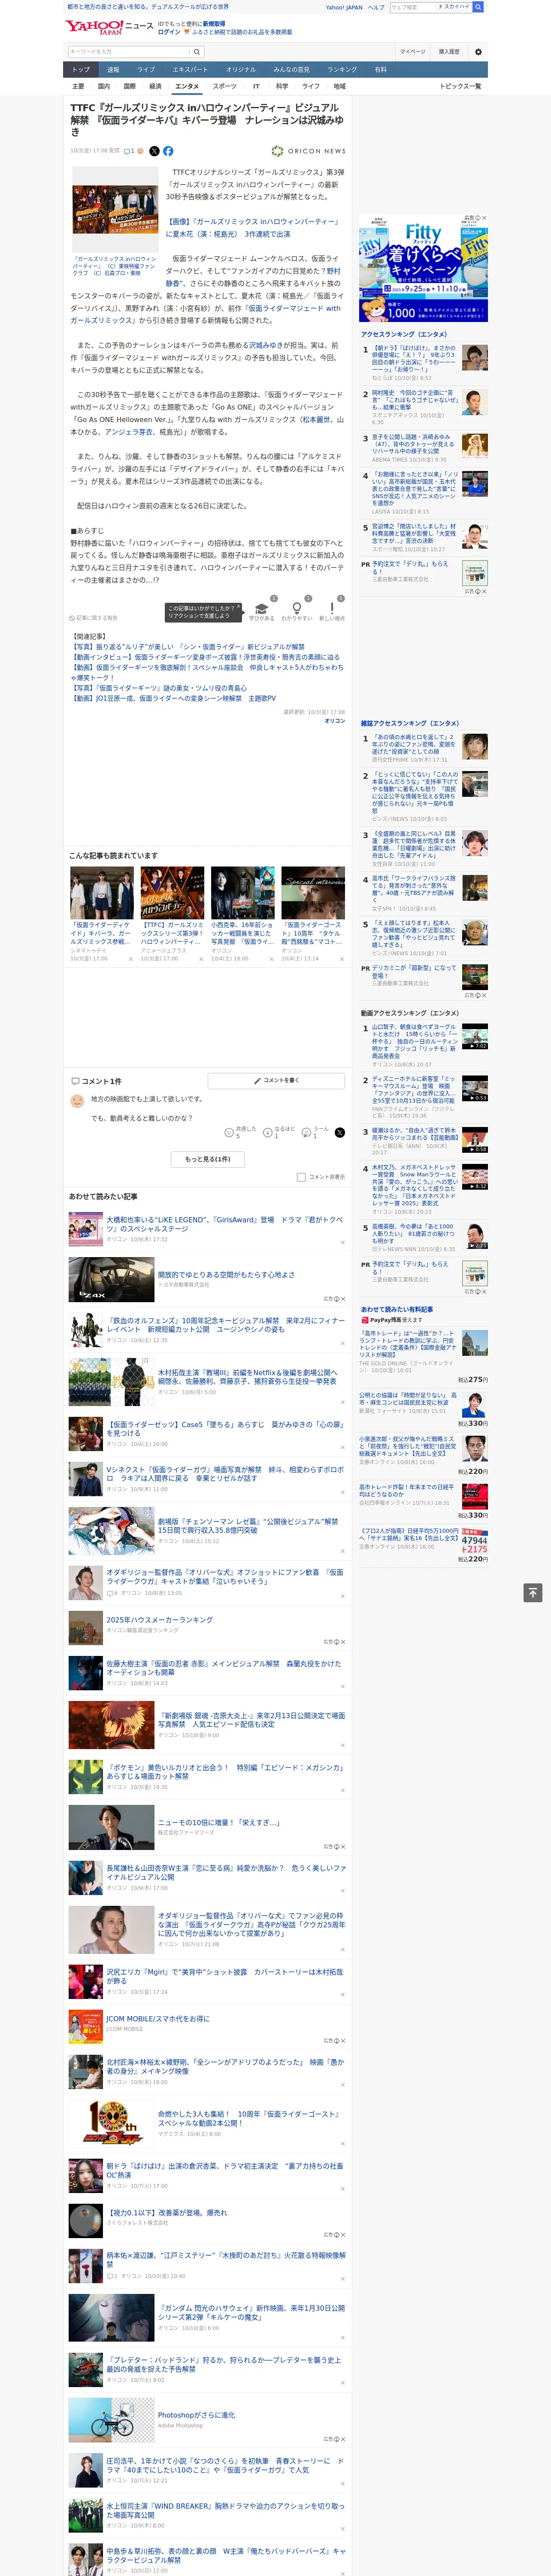Open 沢尻エリカ『Mgirl』article link
This screenshot has height=2576, width=551.
[225, 1976]
